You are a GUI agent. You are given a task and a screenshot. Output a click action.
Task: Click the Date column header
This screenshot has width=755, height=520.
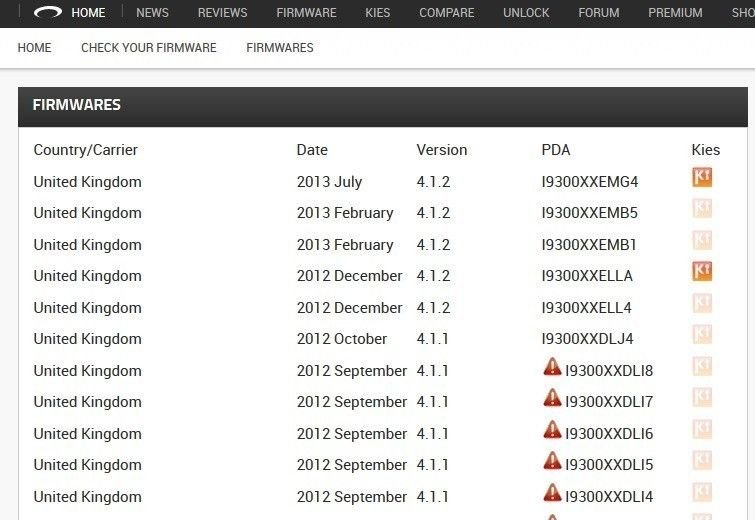(312, 150)
